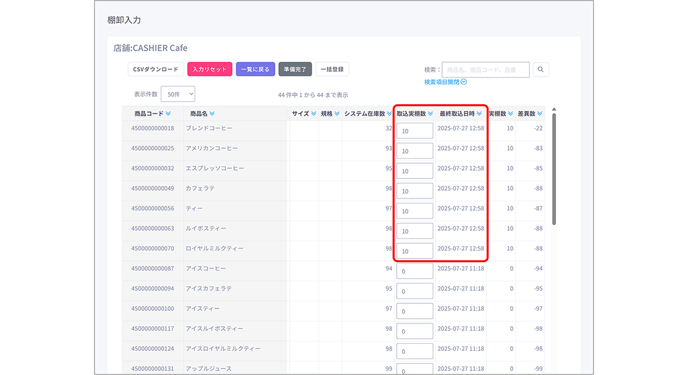Image resolution: width=688 pixels, height=375 pixels.
Task: Click 取込実棚数 field for アイスティー row
Action: pyautogui.click(x=415, y=311)
